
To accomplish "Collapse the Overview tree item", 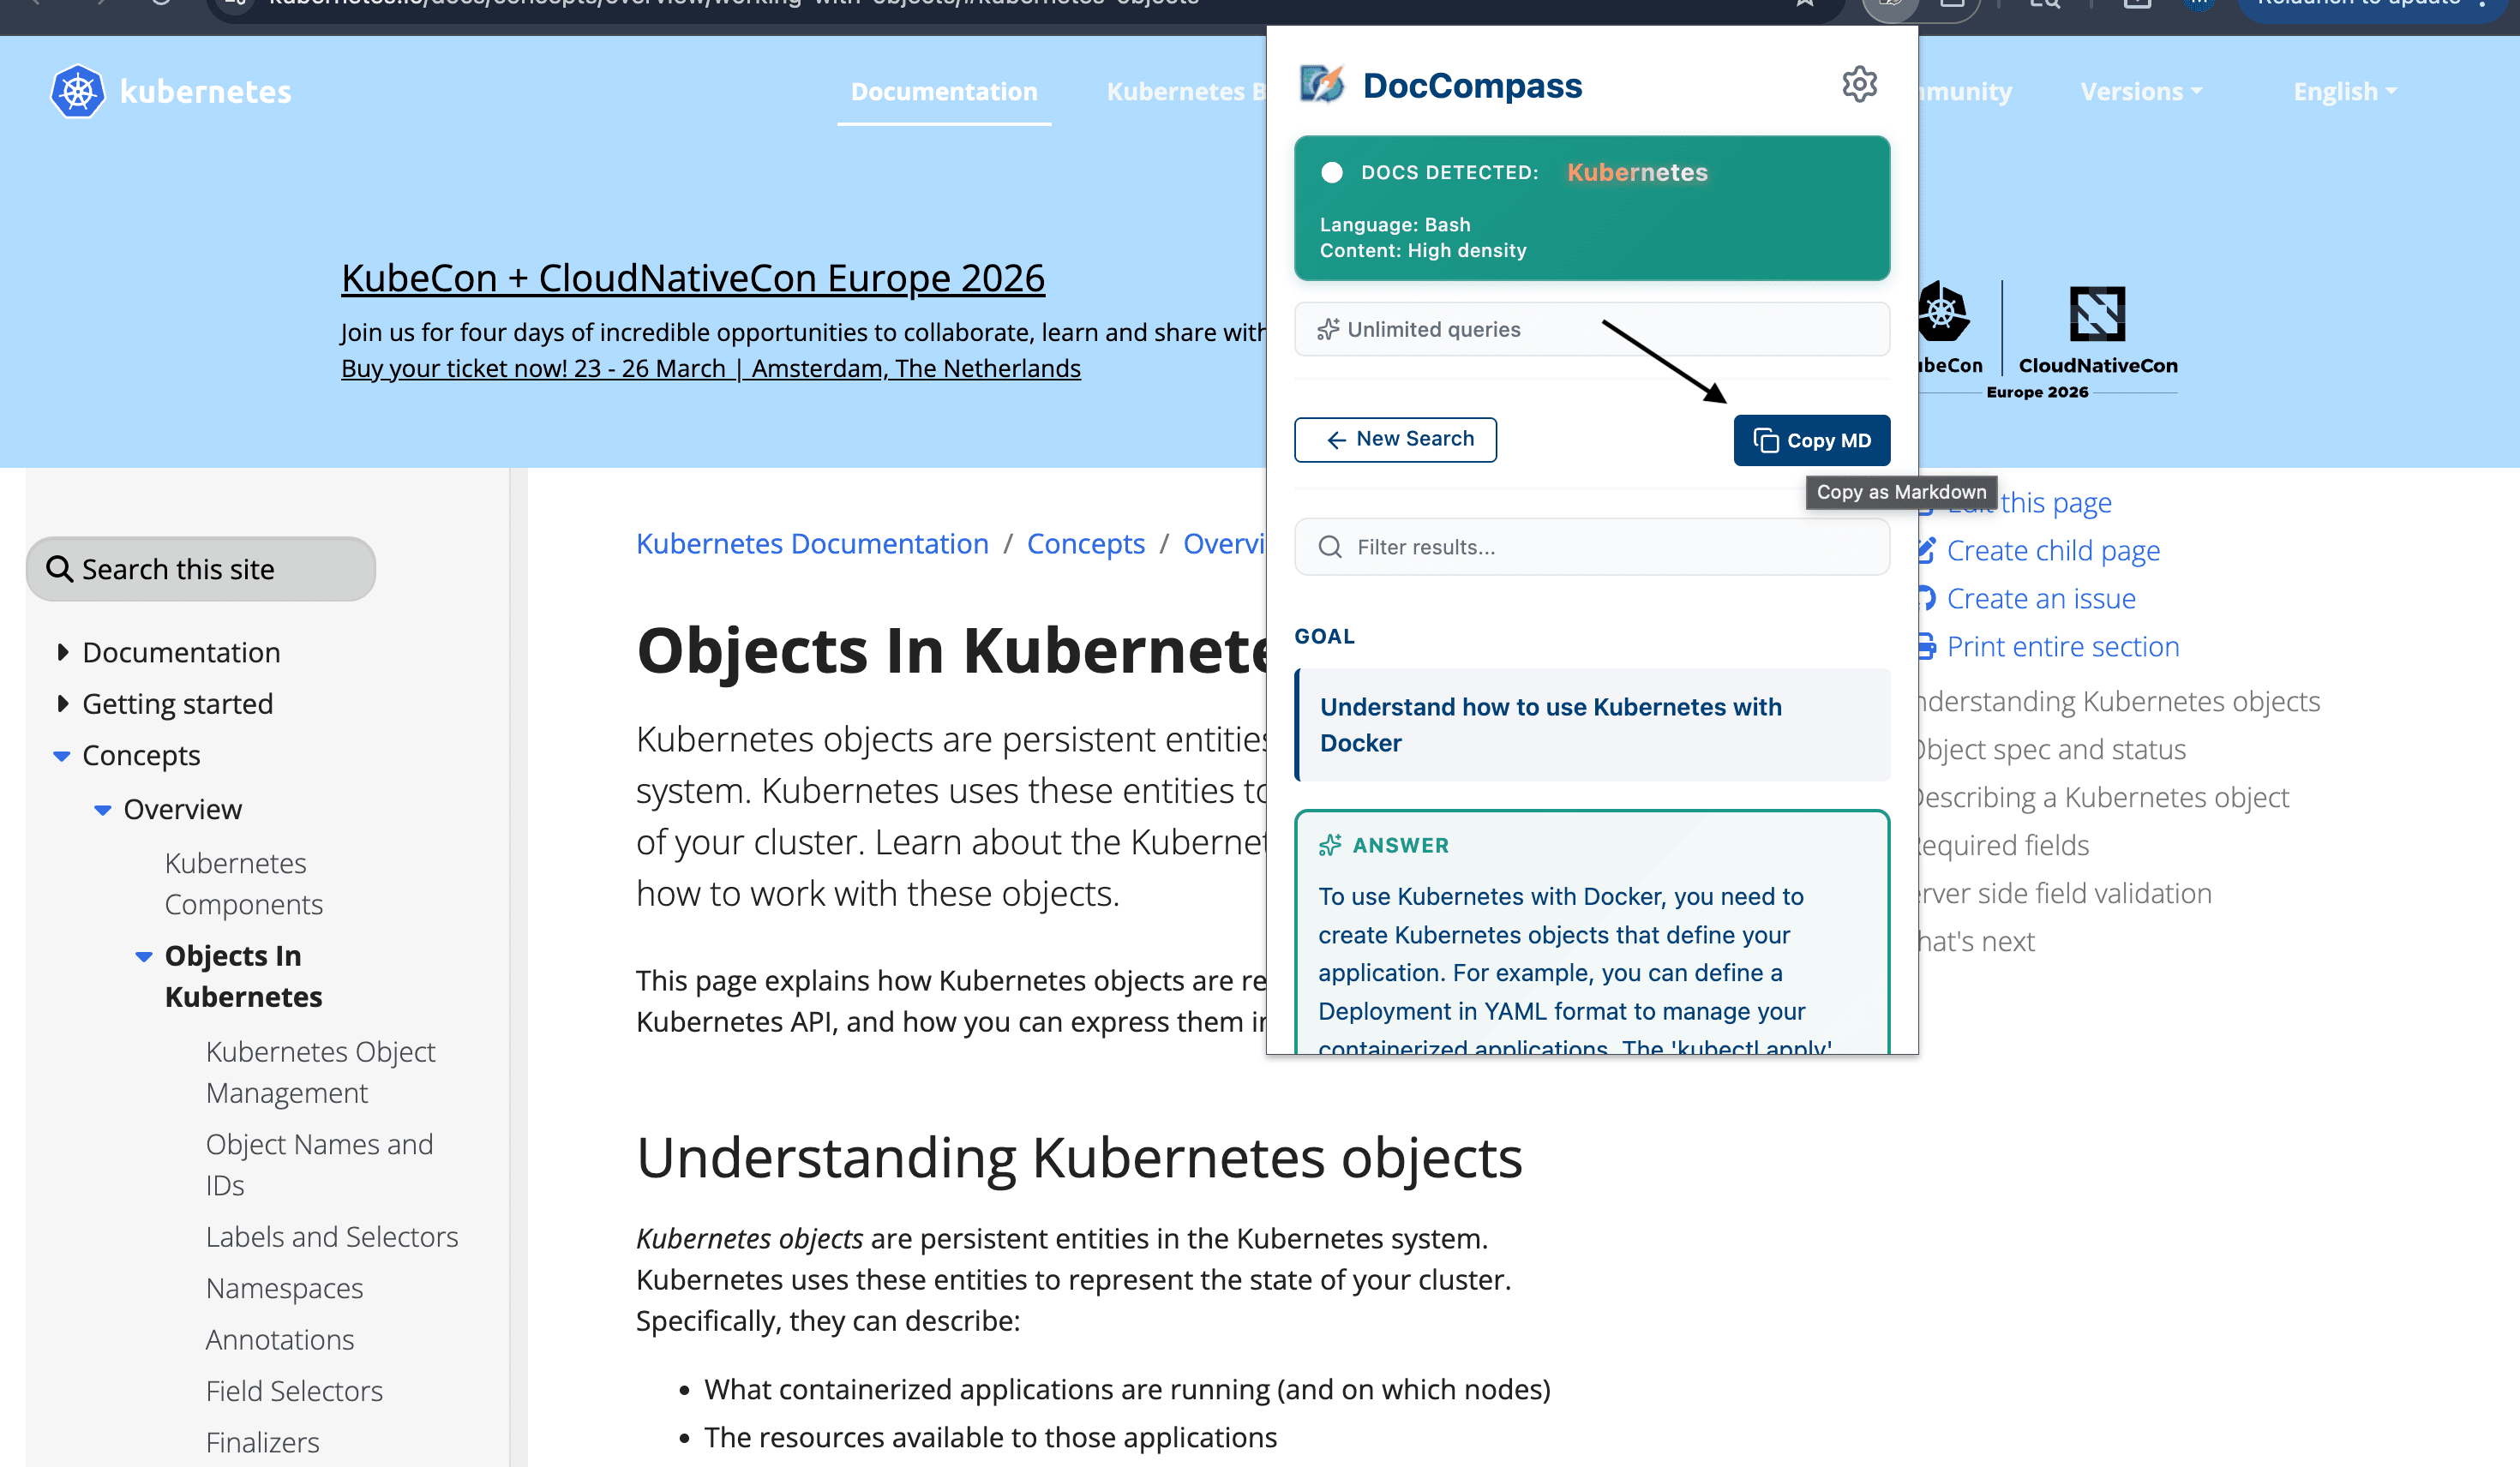I will [103, 809].
